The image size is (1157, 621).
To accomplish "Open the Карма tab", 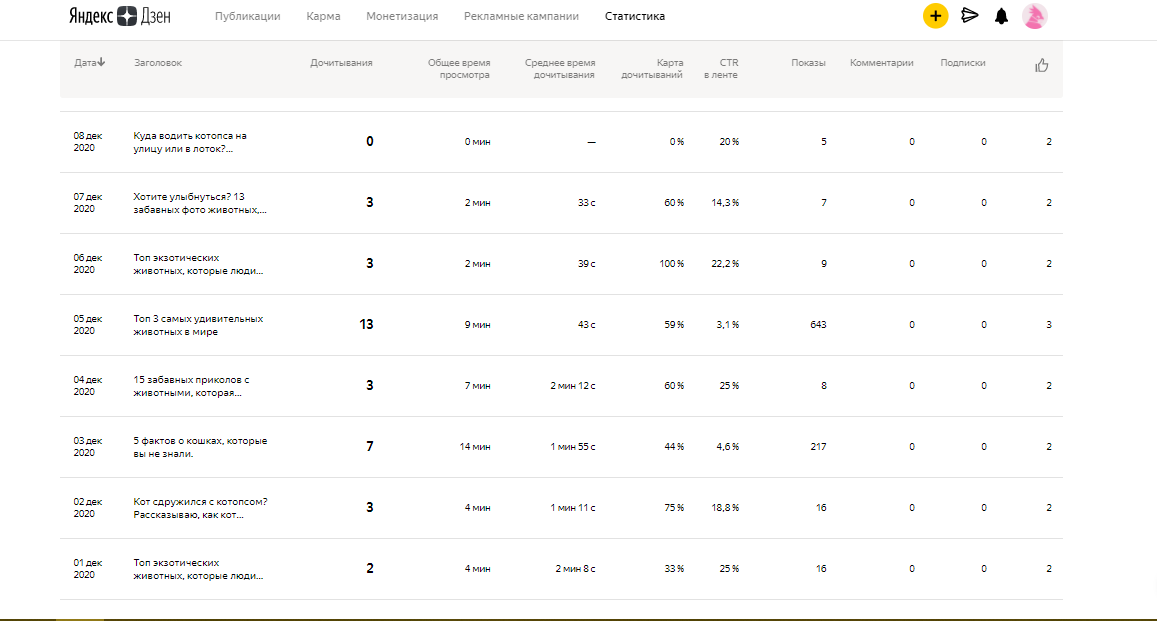I will (x=323, y=16).
